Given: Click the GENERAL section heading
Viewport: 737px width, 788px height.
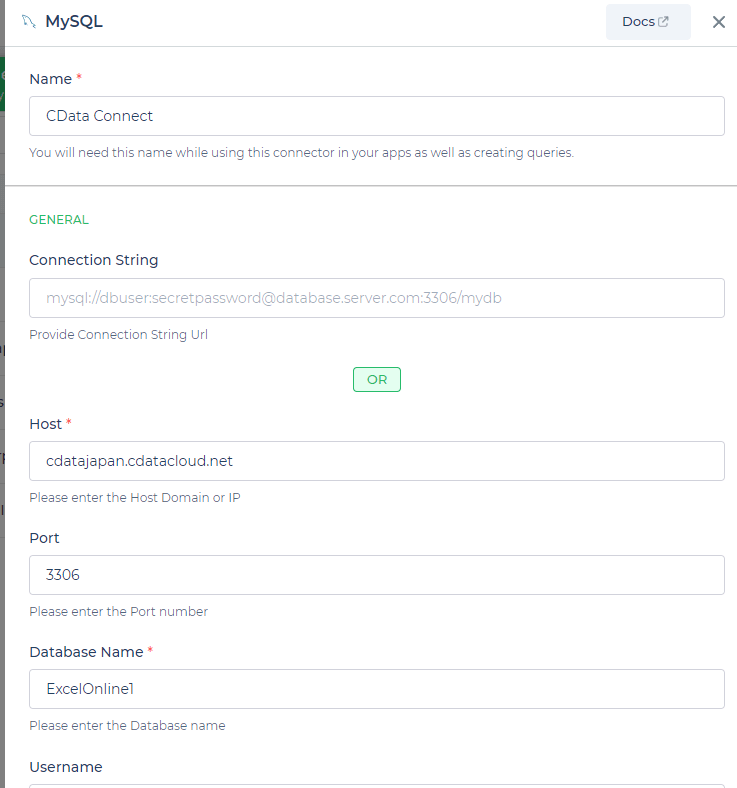Looking at the screenshot, I should pos(59,219).
